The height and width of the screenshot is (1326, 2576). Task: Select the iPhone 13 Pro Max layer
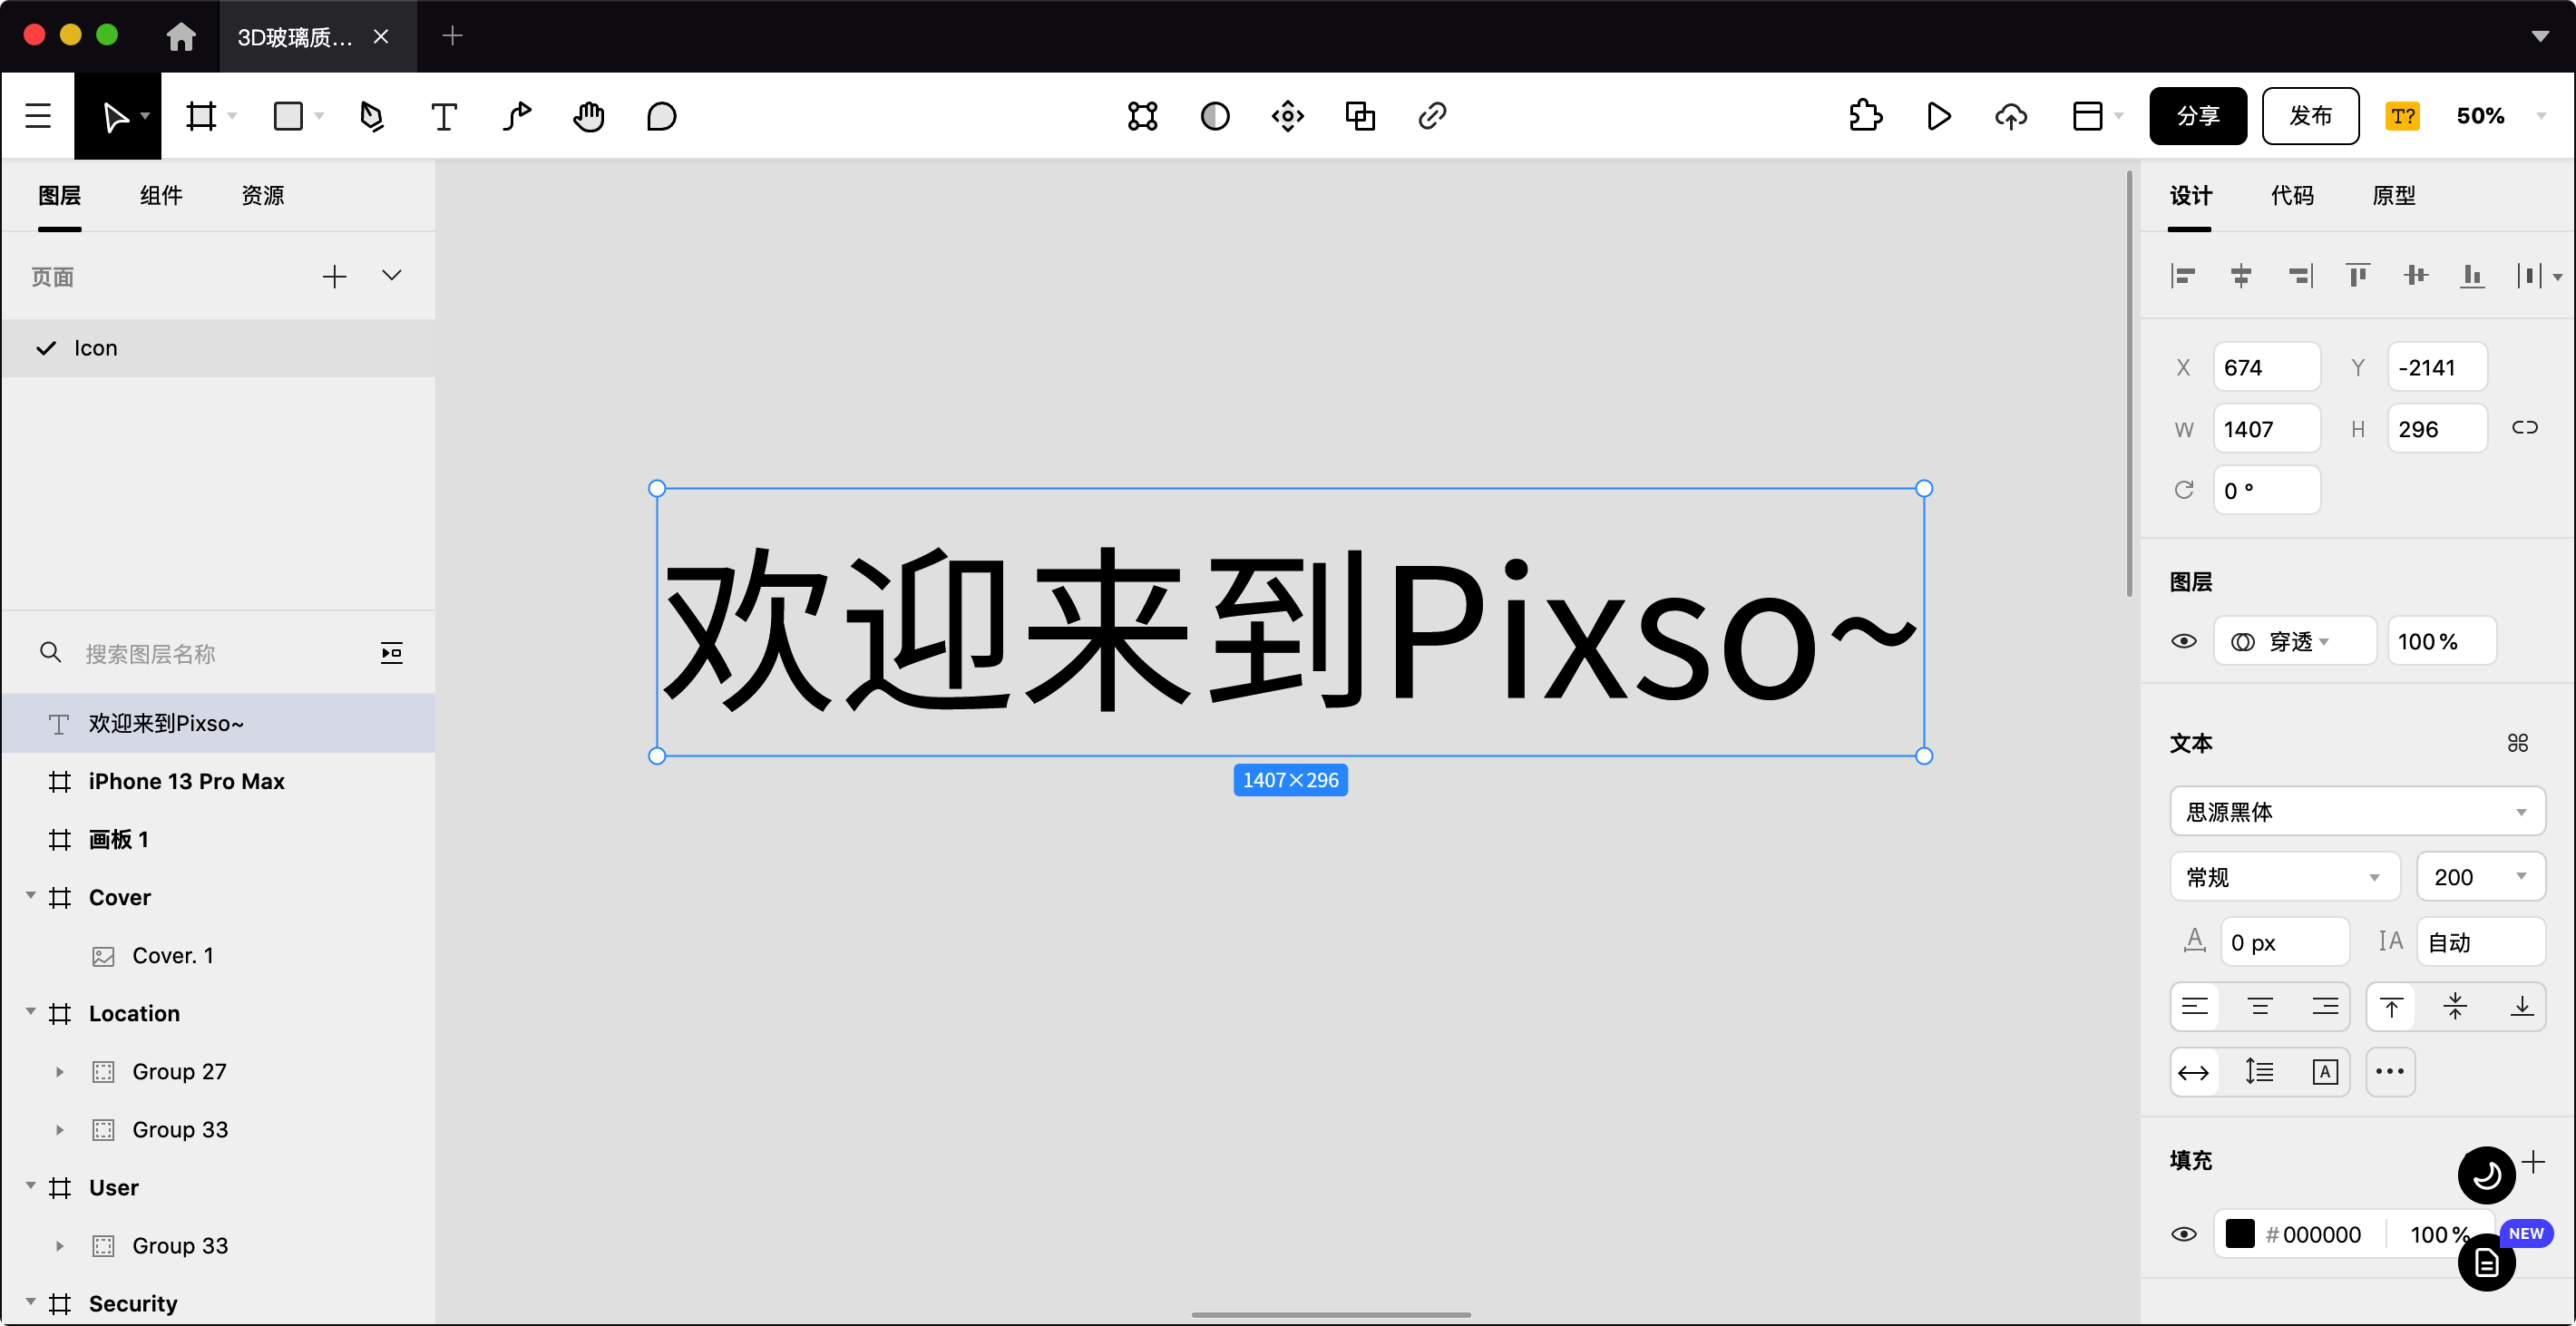click(x=218, y=781)
